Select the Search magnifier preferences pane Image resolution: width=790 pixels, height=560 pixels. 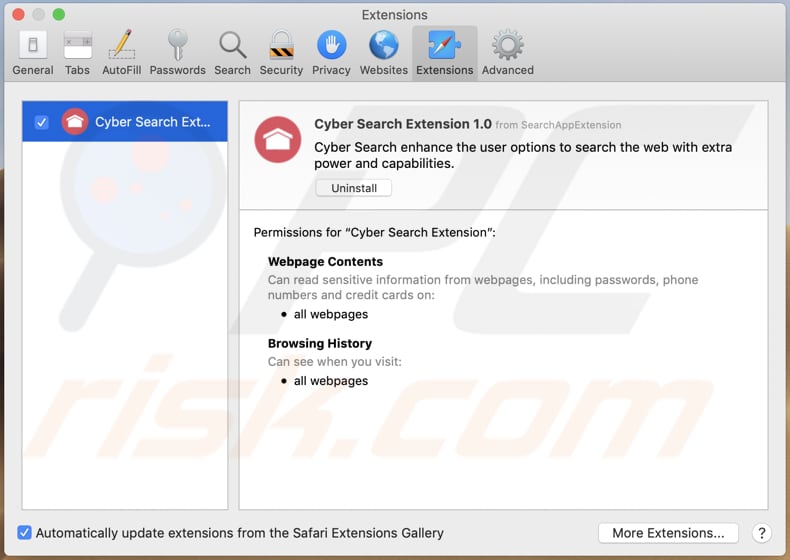232,52
